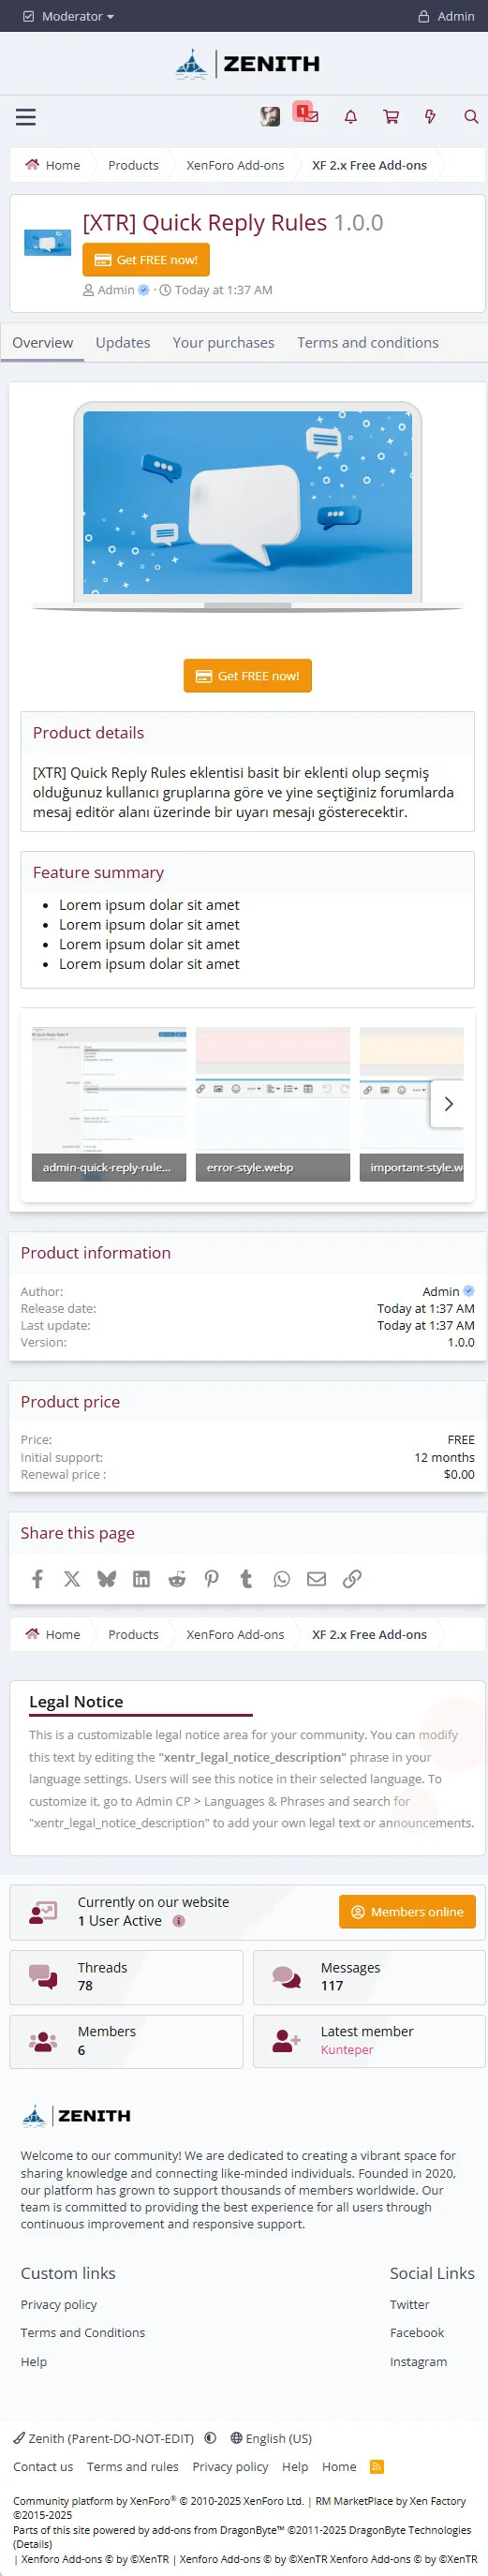Advance screenshots carousel with next arrow

448,1103
